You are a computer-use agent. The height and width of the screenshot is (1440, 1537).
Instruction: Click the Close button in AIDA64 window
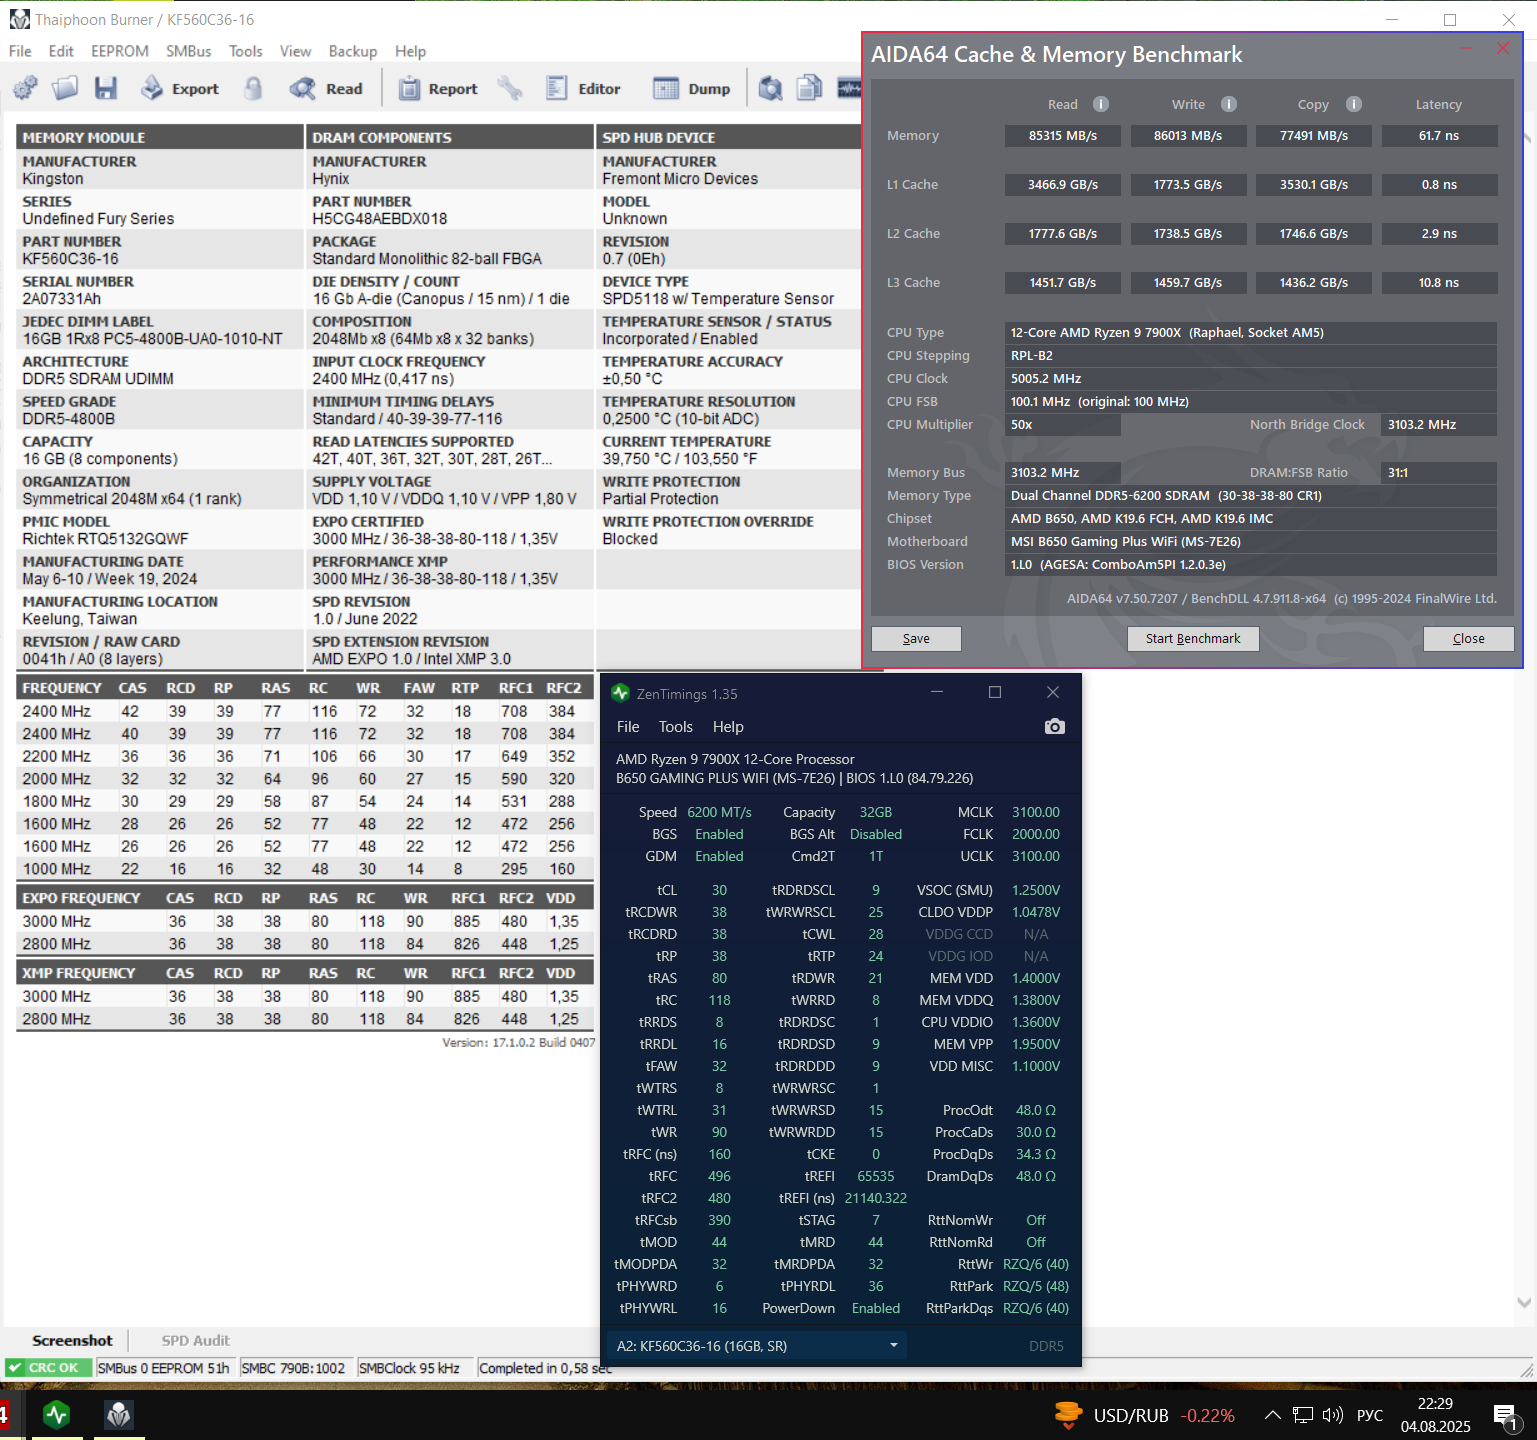[x=1468, y=639]
